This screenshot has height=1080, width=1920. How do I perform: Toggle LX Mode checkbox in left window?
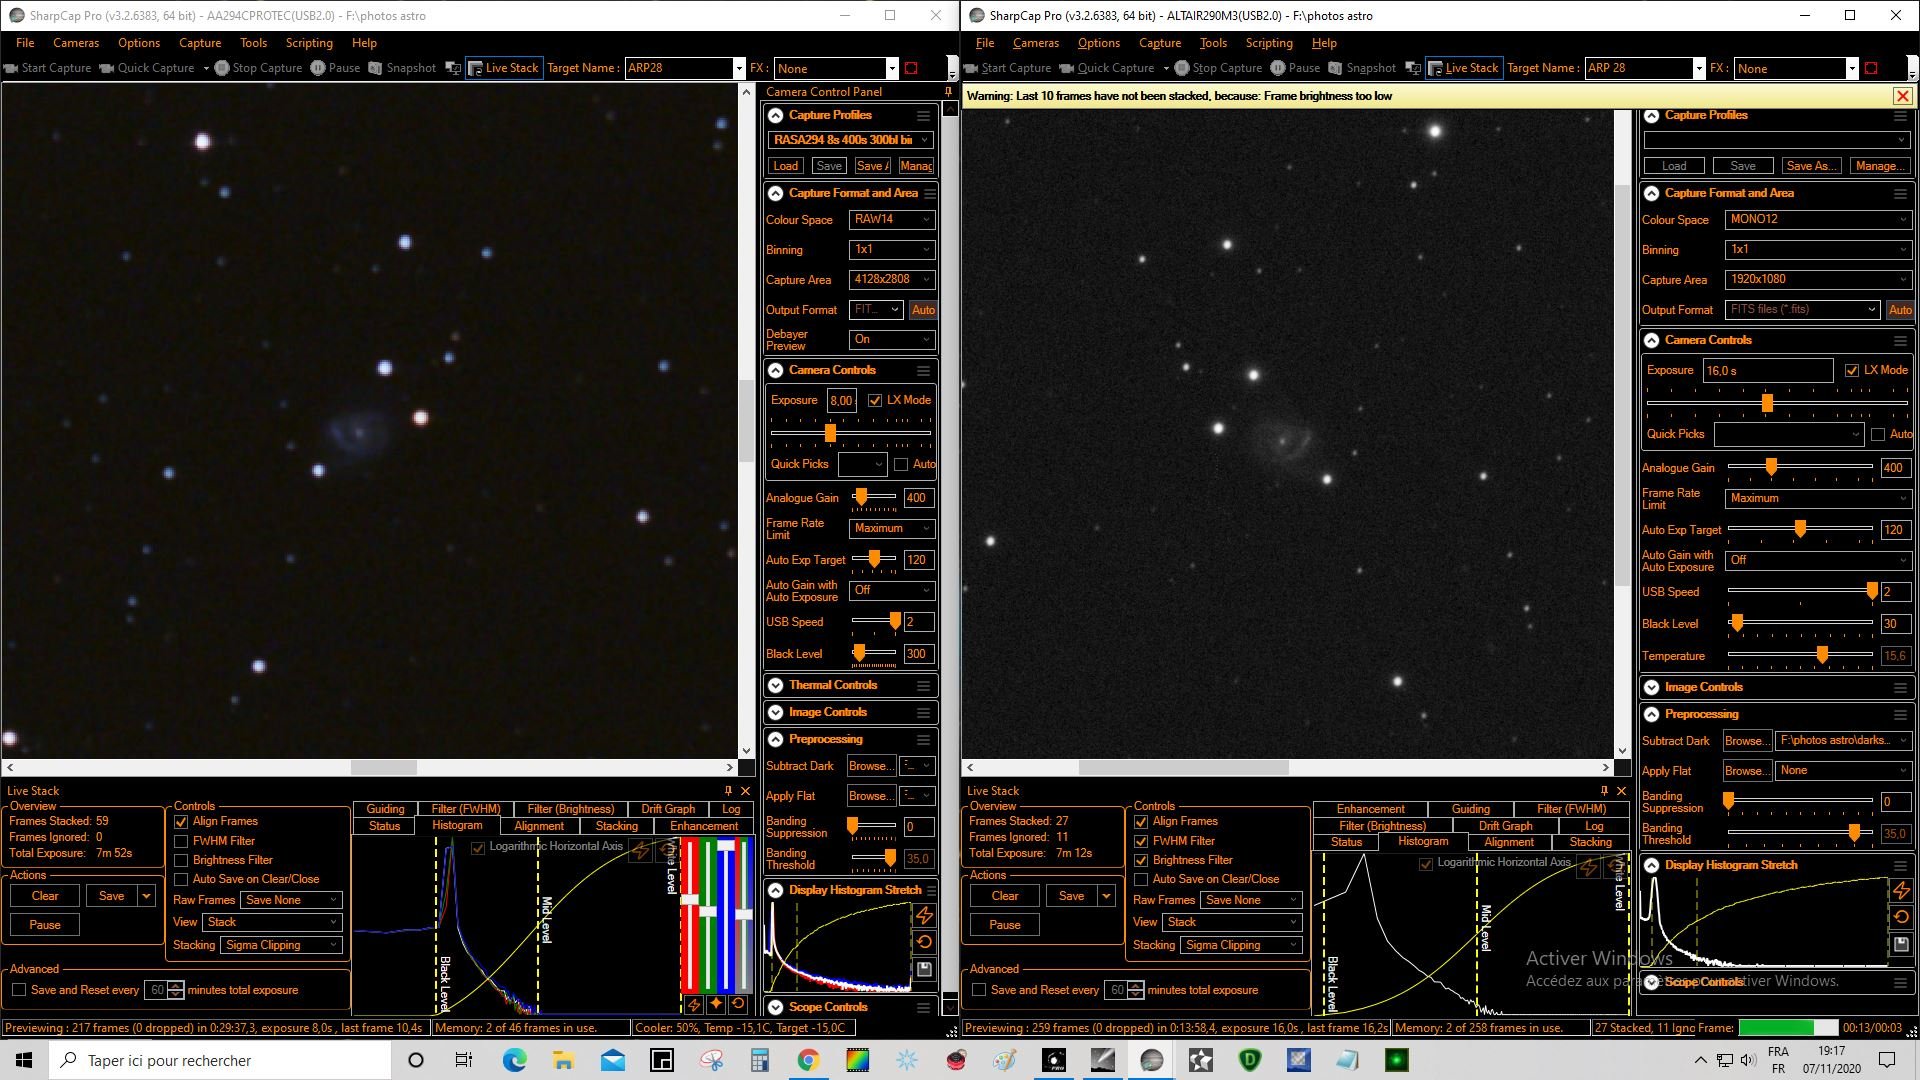pyautogui.click(x=875, y=400)
